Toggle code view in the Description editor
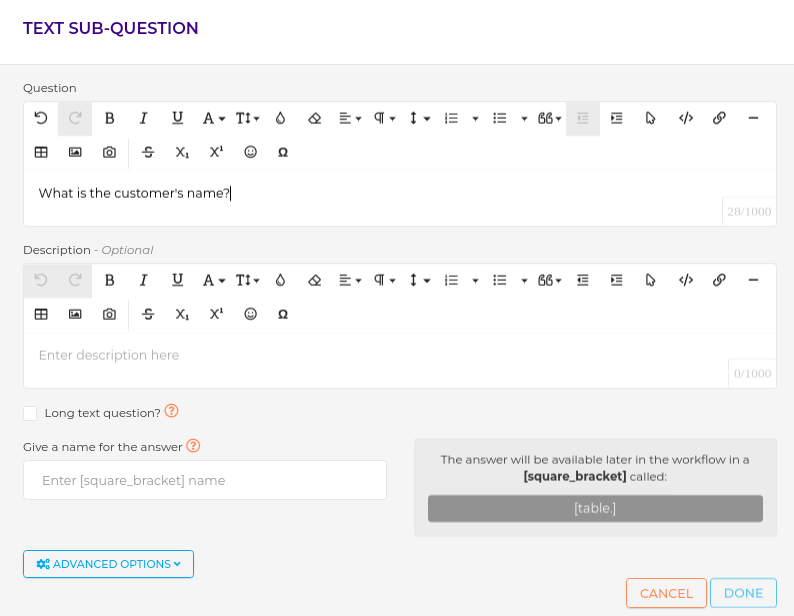The width and height of the screenshot is (794, 616). tap(686, 280)
